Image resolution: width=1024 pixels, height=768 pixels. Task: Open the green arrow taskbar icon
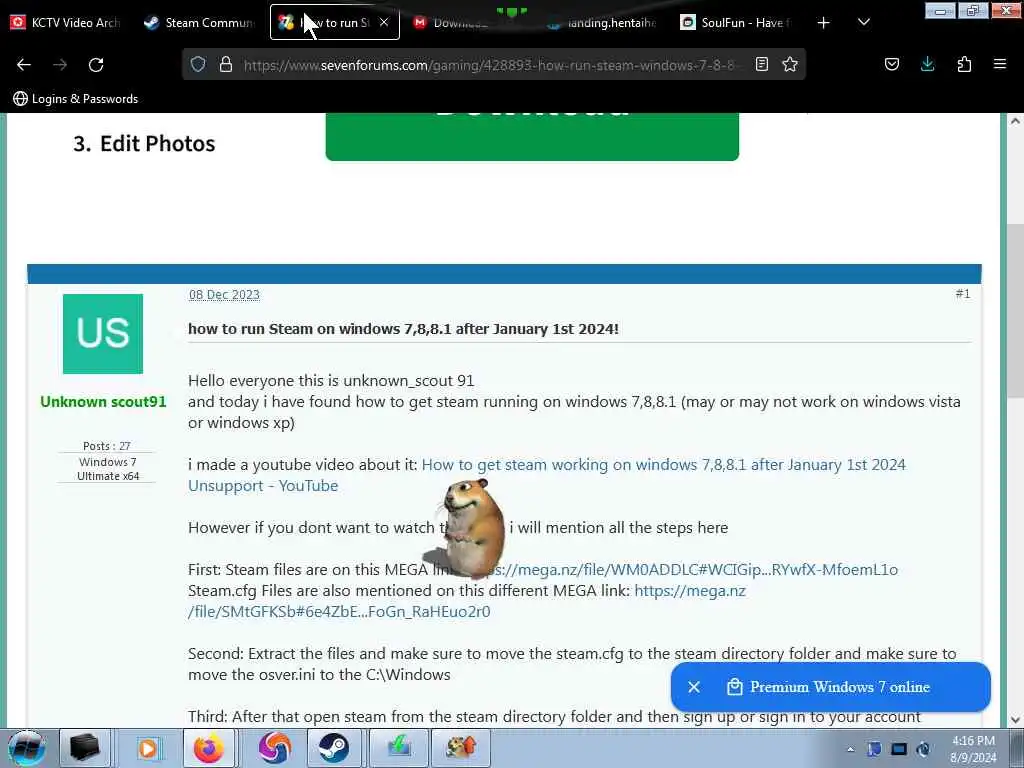pos(399,748)
